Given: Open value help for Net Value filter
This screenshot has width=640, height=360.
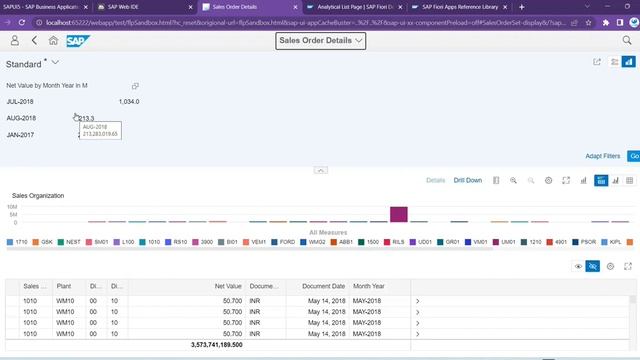Looking at the screenshot, I should (135, 86).
